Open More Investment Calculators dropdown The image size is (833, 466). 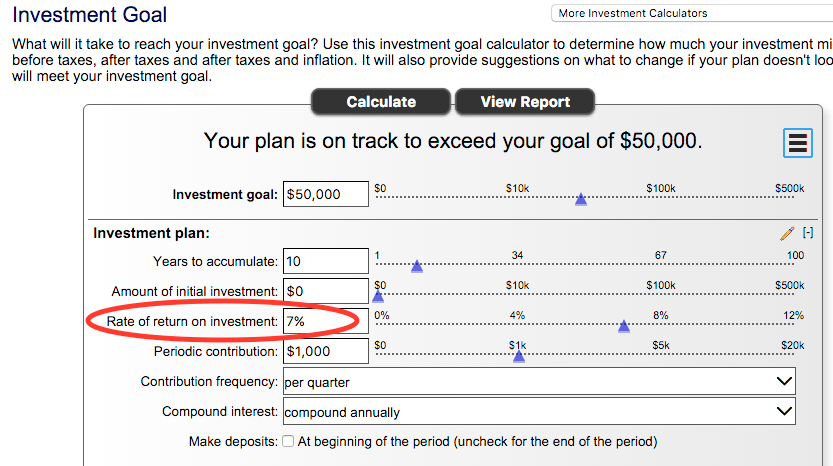[x=690, y=13]
